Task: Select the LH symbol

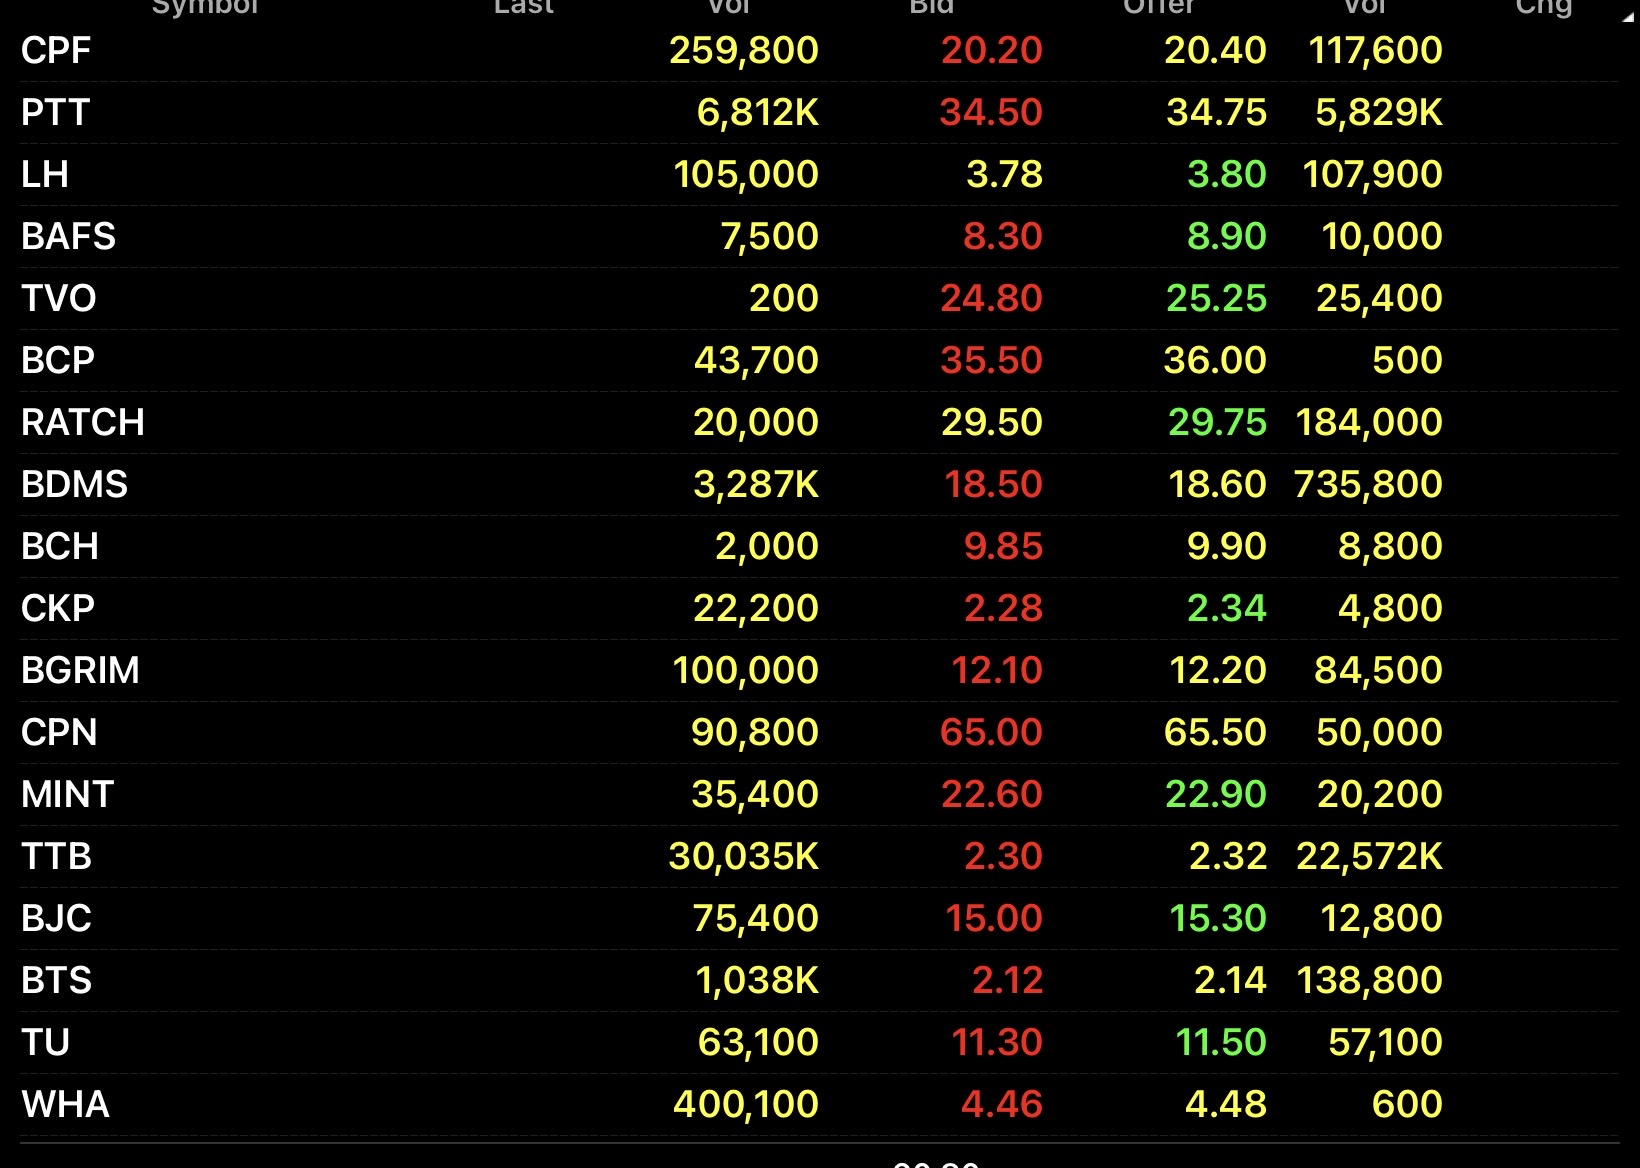Action: point(45,174)
